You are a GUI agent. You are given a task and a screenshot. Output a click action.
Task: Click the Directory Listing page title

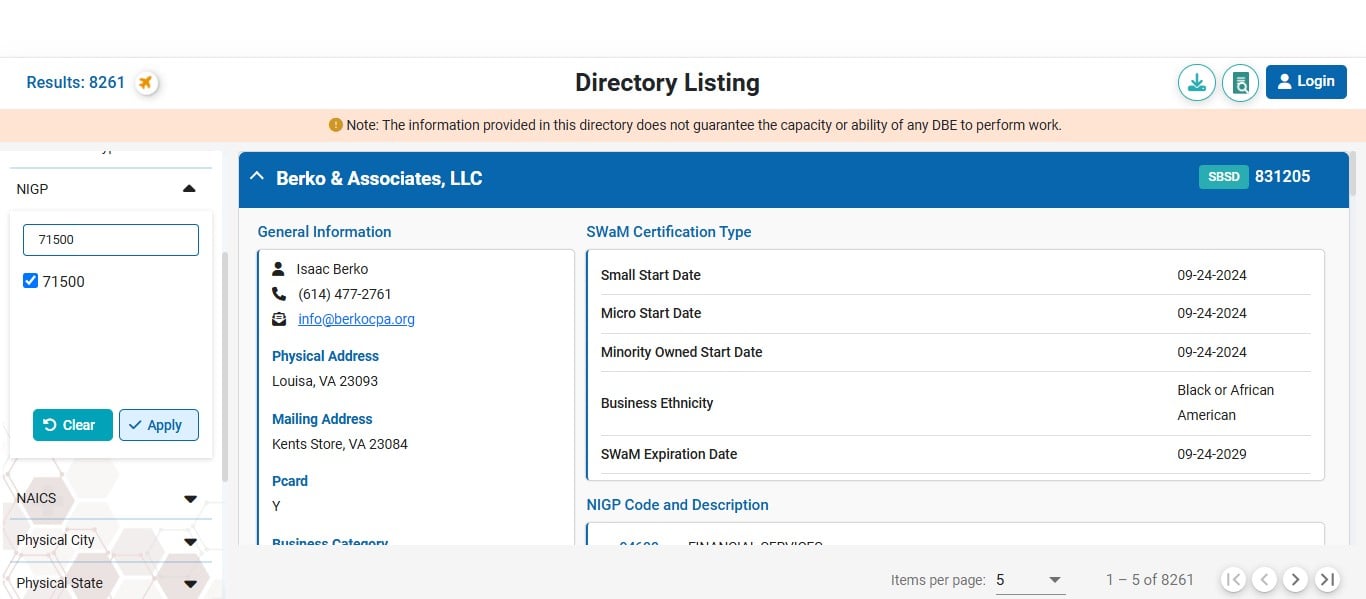point(667,83)
